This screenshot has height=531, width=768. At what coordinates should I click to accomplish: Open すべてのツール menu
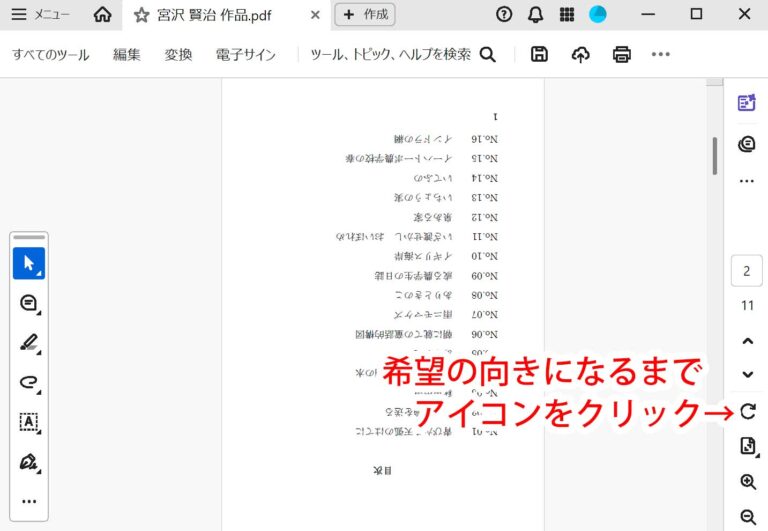51,55
